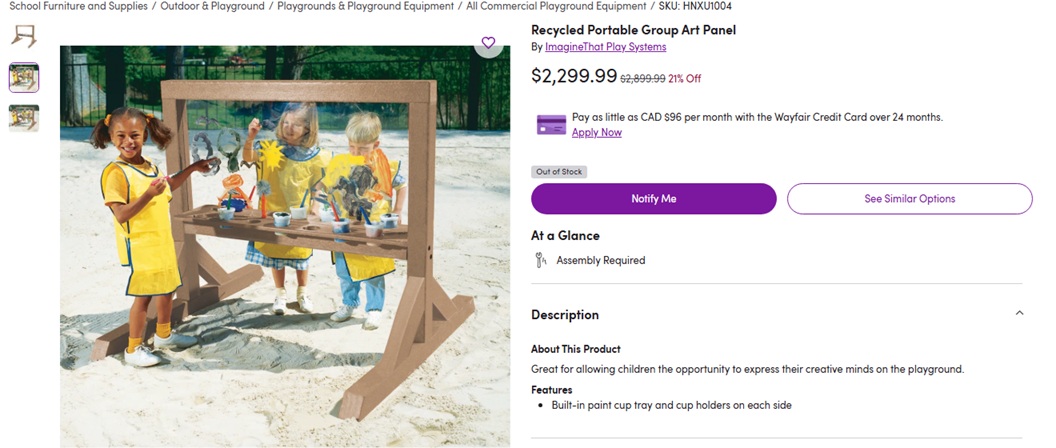The height and width of the screenshot is (448, 1056).
Task: Click See Similar Options button
Action: point(909,199)
